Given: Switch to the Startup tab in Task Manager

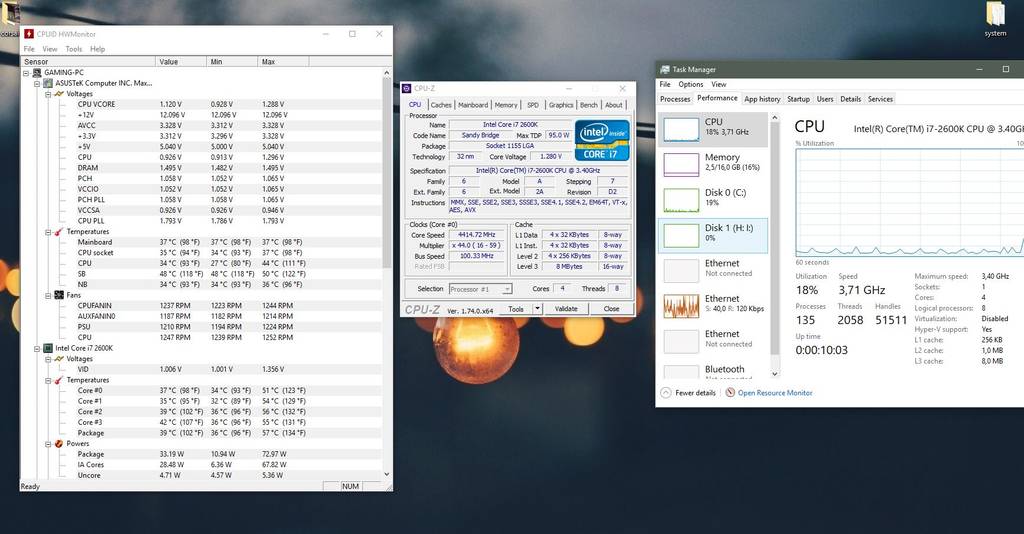Looking at the screenshot, I should point(798,99).
